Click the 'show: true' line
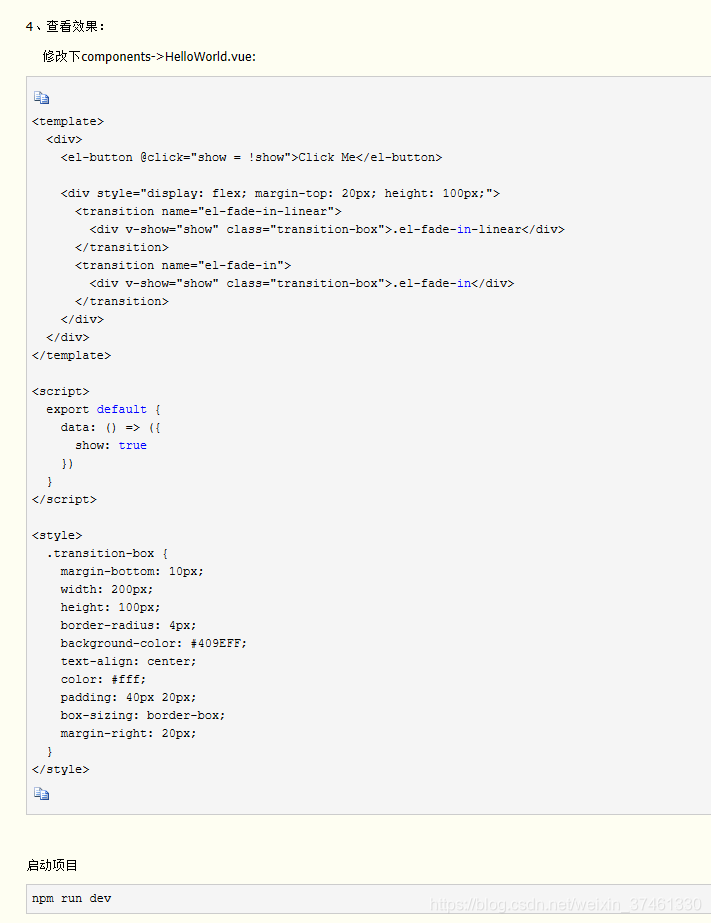This screenshot has height=923, width=711. [111, 446]
